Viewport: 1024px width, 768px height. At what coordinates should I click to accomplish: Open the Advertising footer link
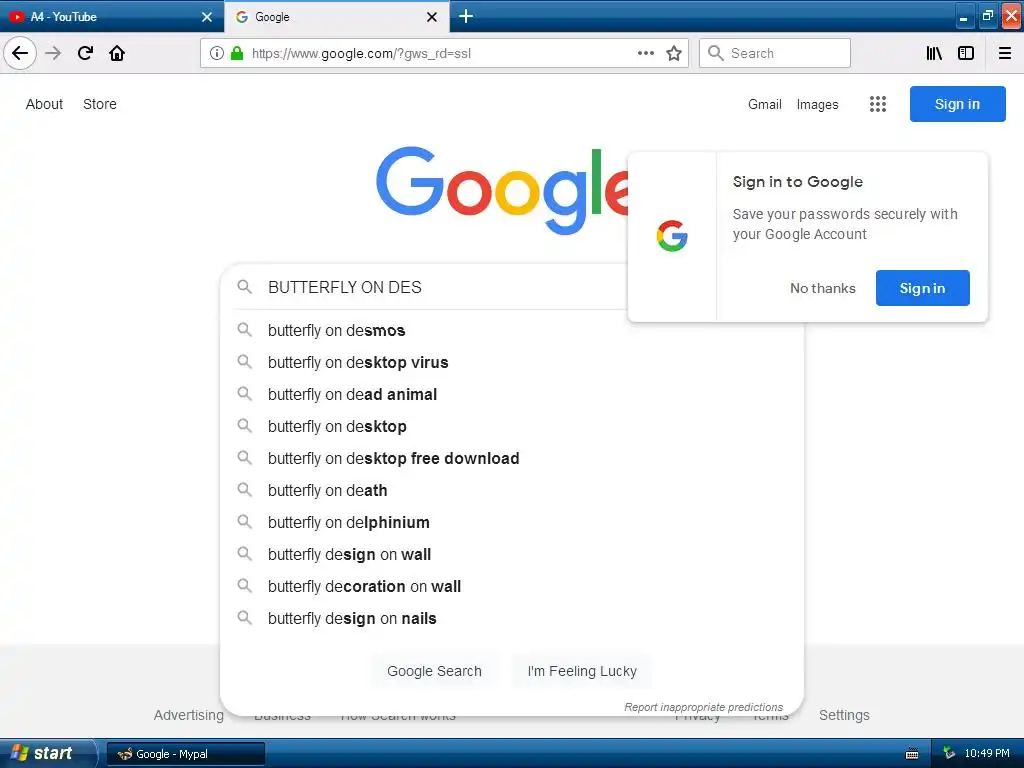[x=189, y=715]
